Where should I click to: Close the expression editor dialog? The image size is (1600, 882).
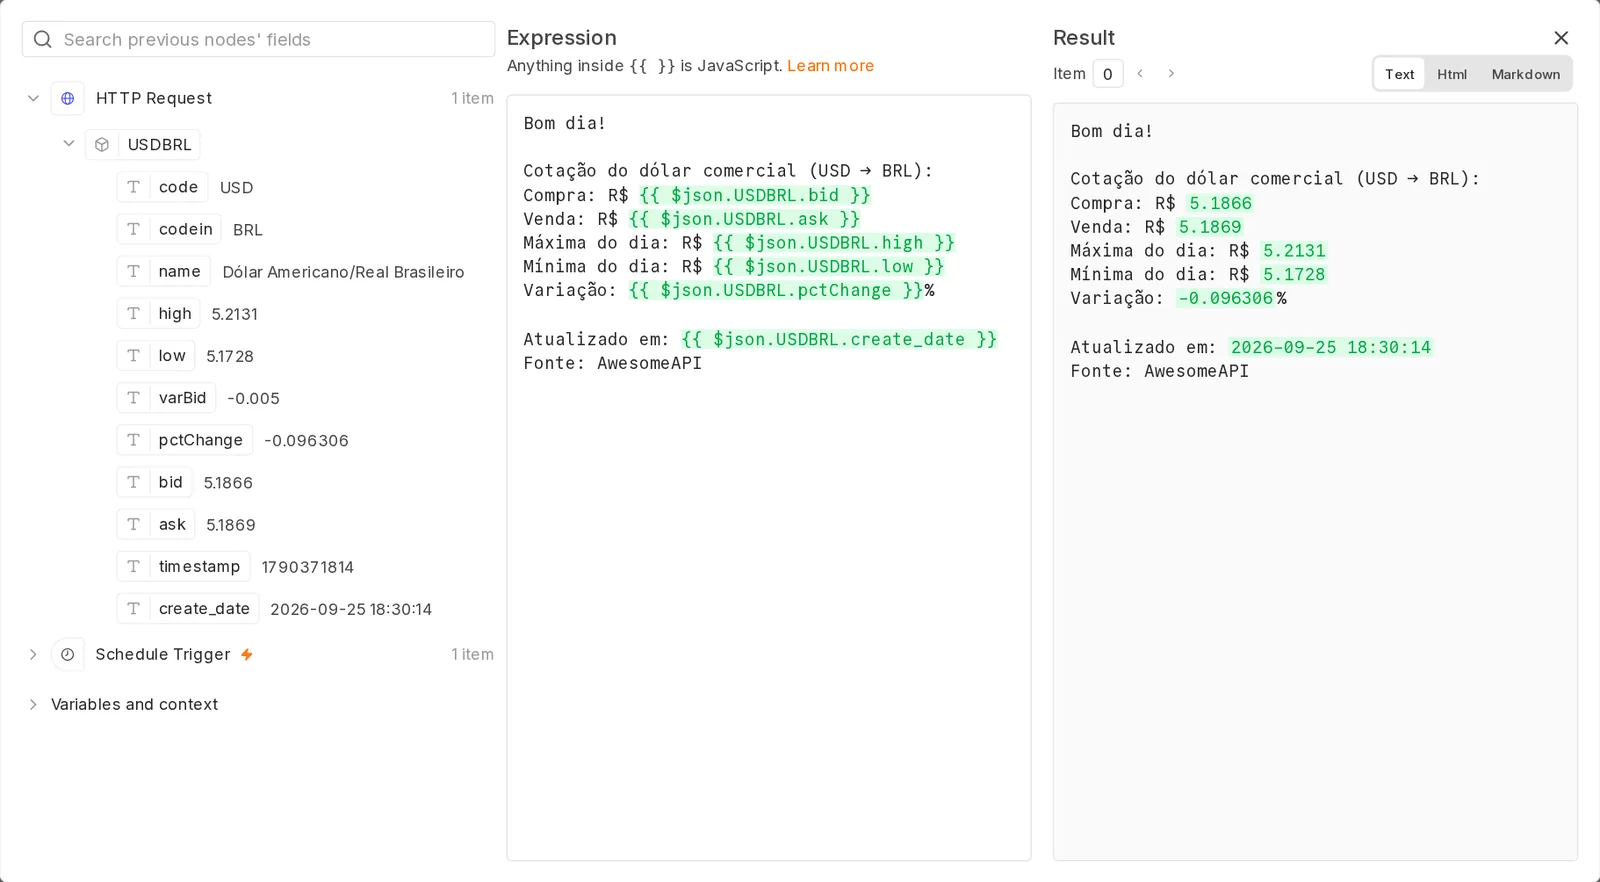(x=1561, y=38)
